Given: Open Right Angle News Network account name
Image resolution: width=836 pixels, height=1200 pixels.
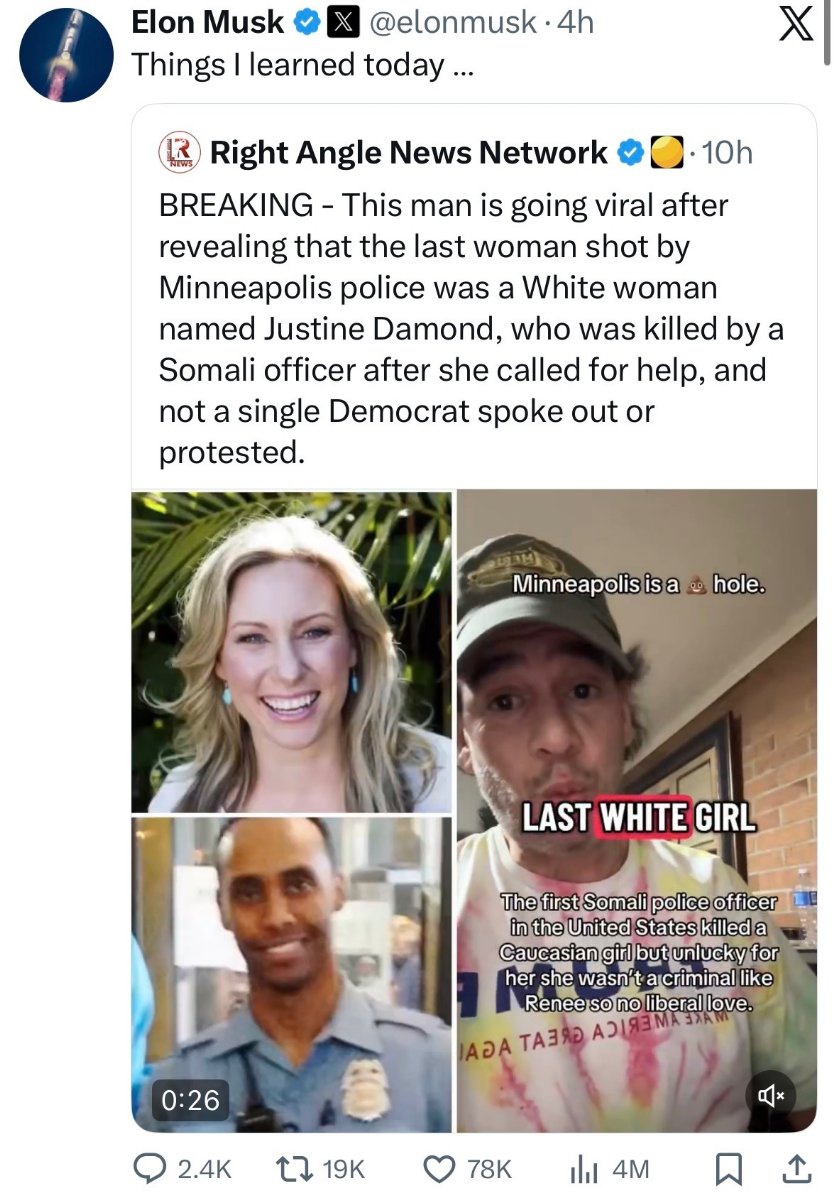Looking at the screenshot, I should coord(408,153).
